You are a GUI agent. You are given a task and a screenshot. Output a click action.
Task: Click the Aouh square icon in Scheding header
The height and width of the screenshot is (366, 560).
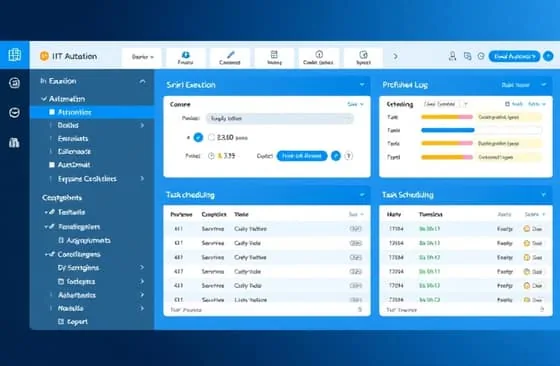(x=507, y=104)
